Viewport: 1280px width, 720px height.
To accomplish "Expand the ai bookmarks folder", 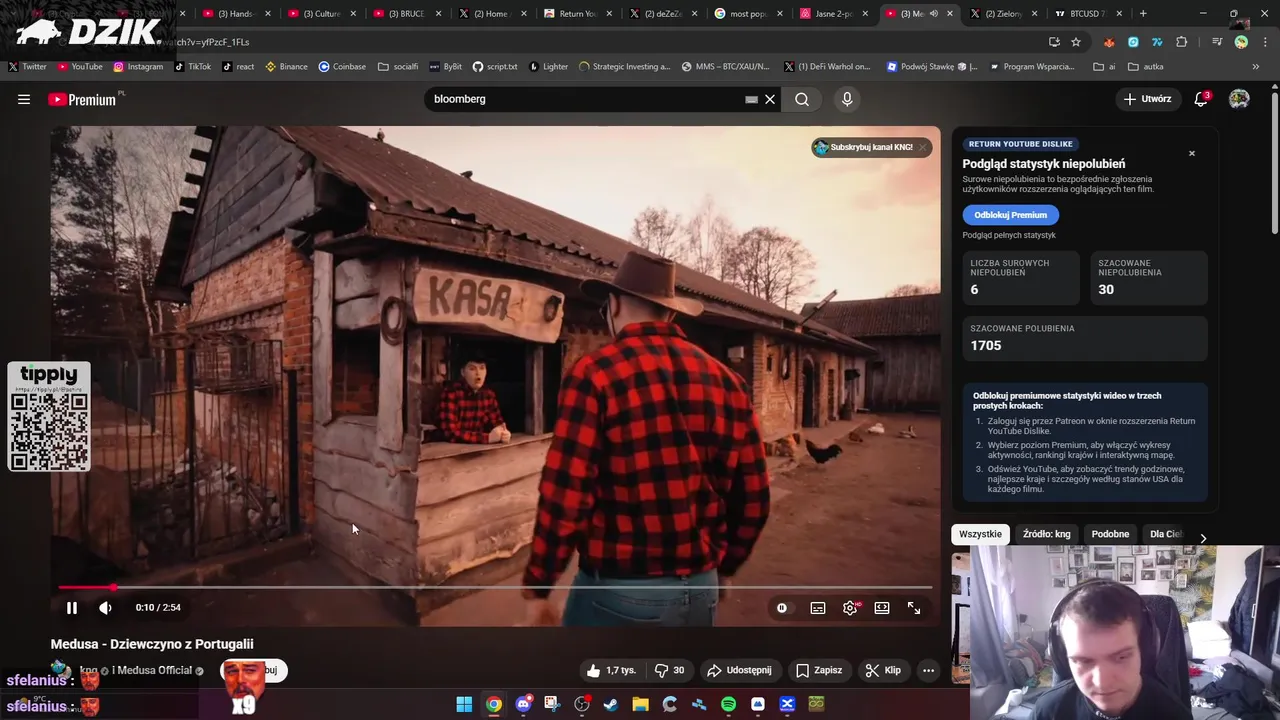I will [1105, 67].
